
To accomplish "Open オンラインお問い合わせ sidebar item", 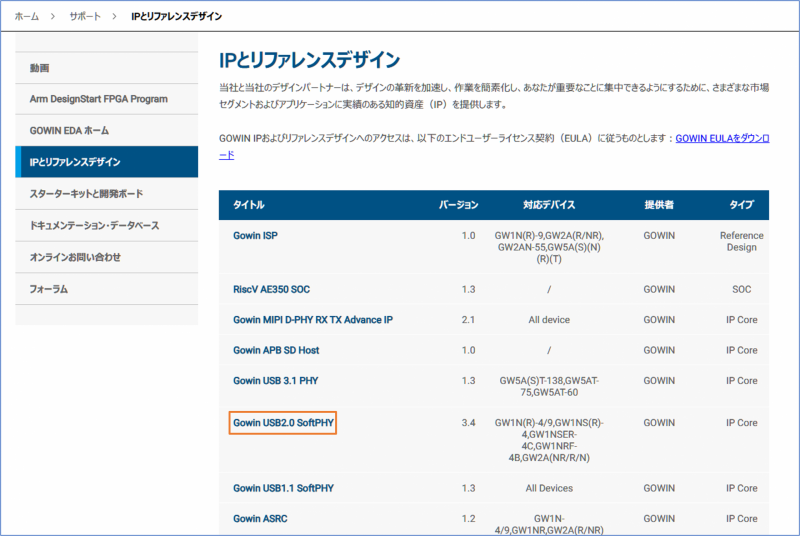I will click(107, 257).
